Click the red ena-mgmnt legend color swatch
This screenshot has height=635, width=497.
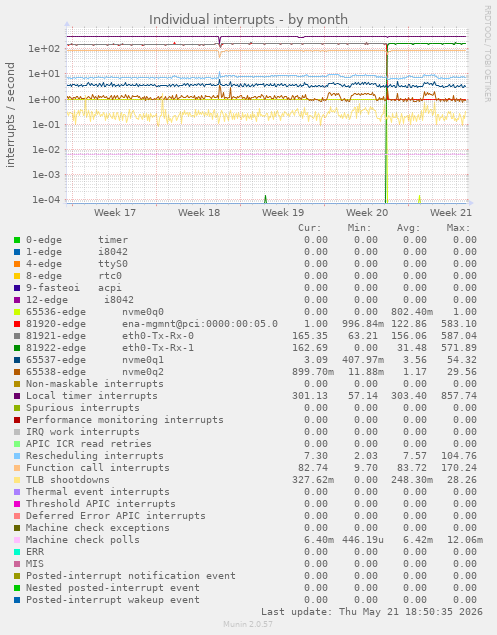(x=17, y=324)
